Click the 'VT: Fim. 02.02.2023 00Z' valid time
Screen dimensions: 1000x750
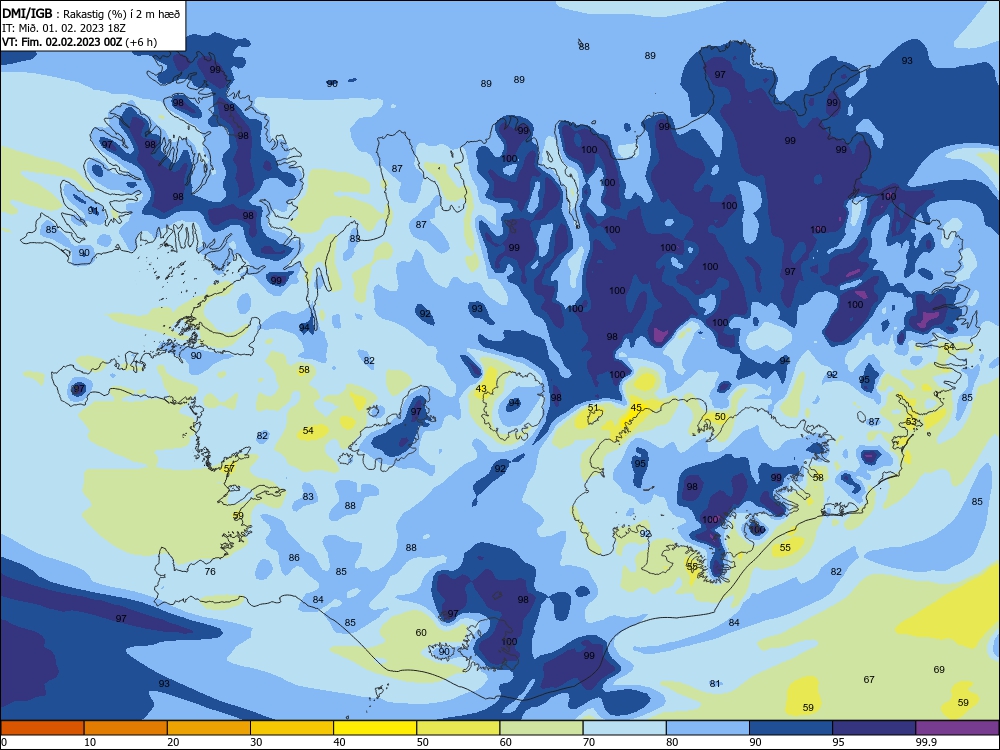pos(62,42)
